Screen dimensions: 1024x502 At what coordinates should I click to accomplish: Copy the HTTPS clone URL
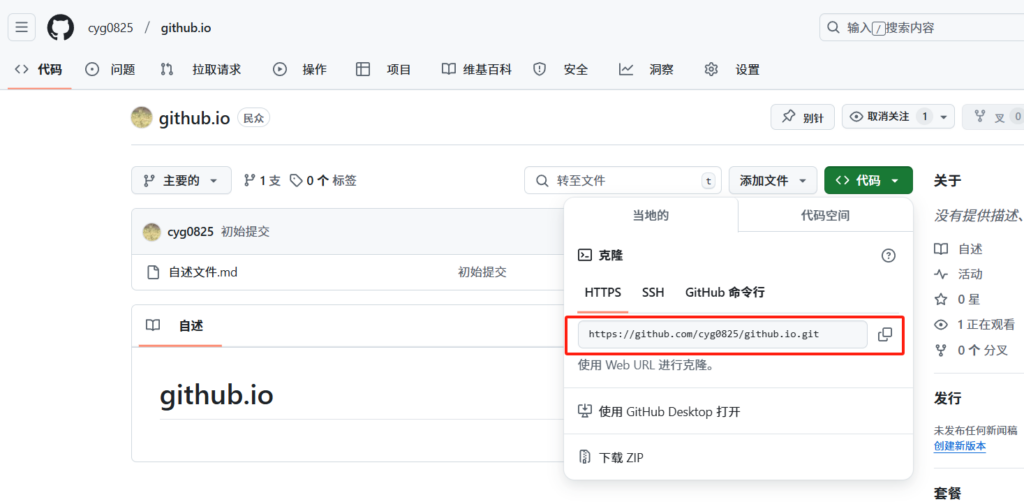point(884,334)
